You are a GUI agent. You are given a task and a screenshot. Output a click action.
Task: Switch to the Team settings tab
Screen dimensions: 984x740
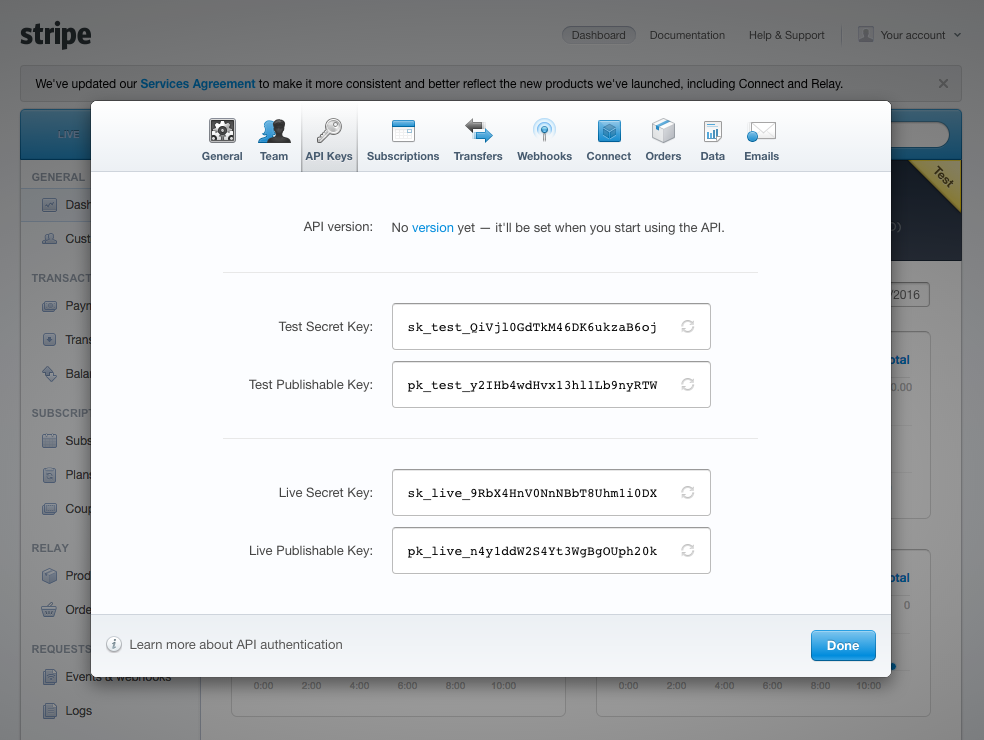[x=274, y=139]
